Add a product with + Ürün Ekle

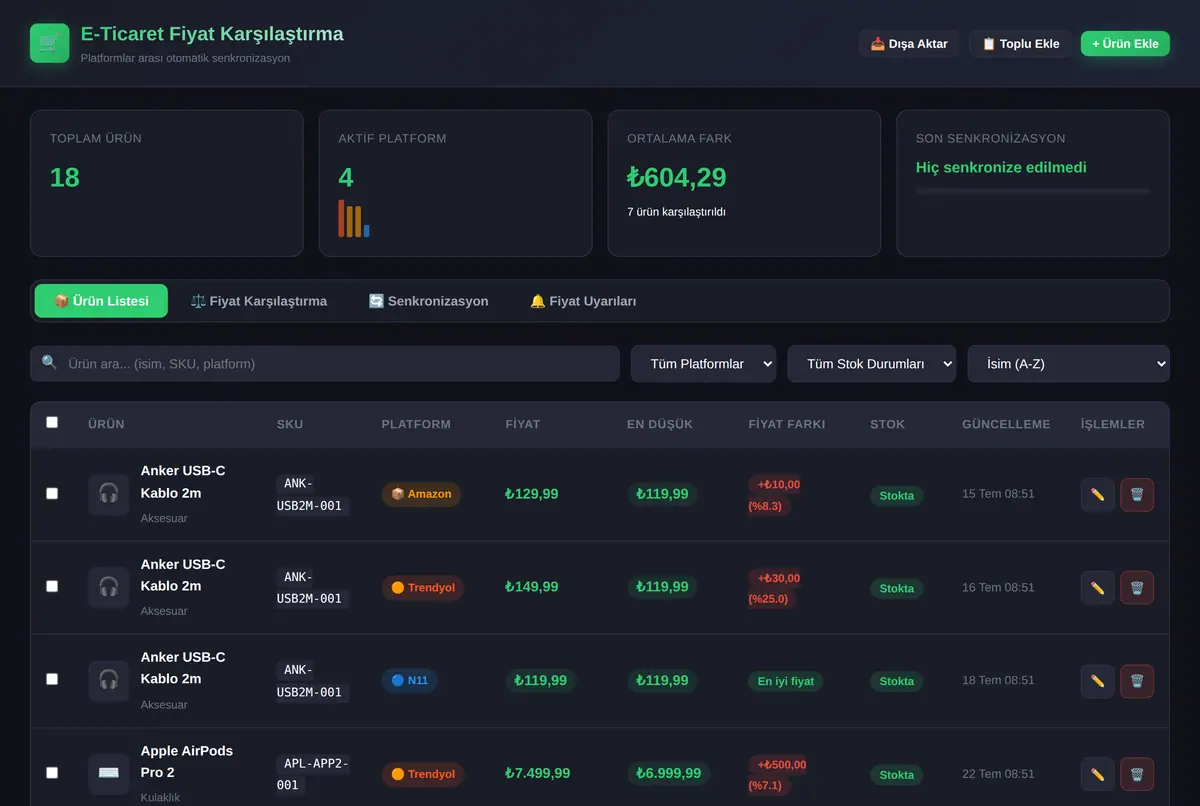click(x=1125, y=44)
